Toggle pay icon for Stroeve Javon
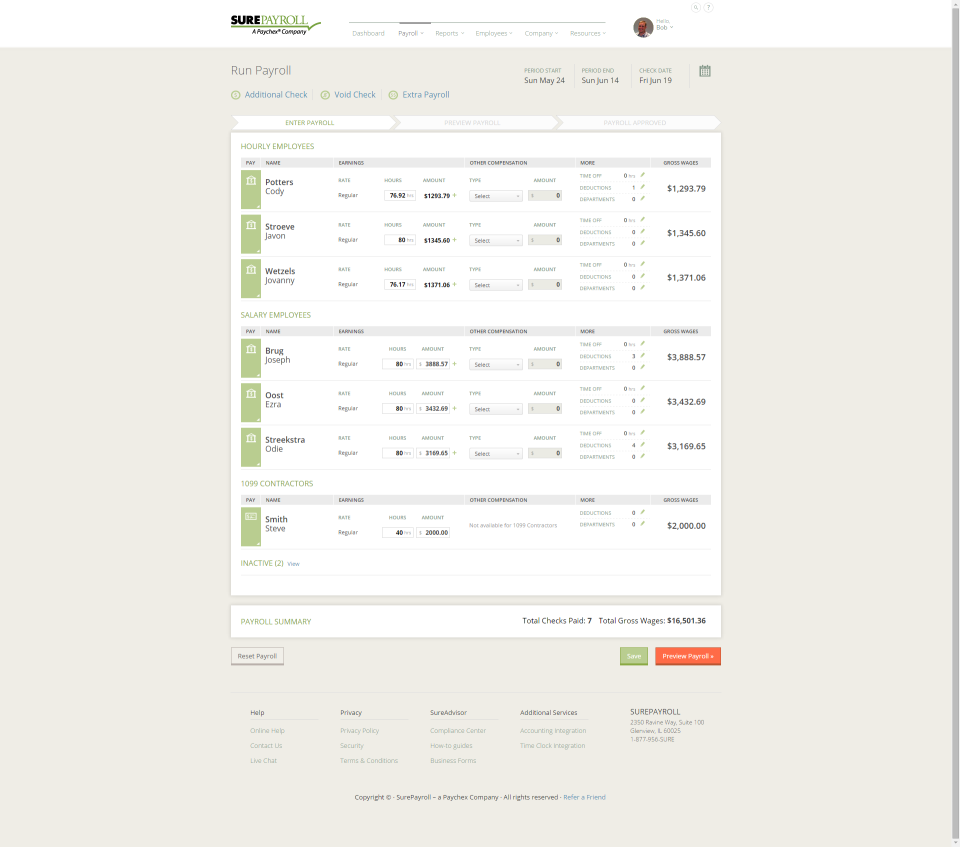960x847 pixels. click(251, 234)
